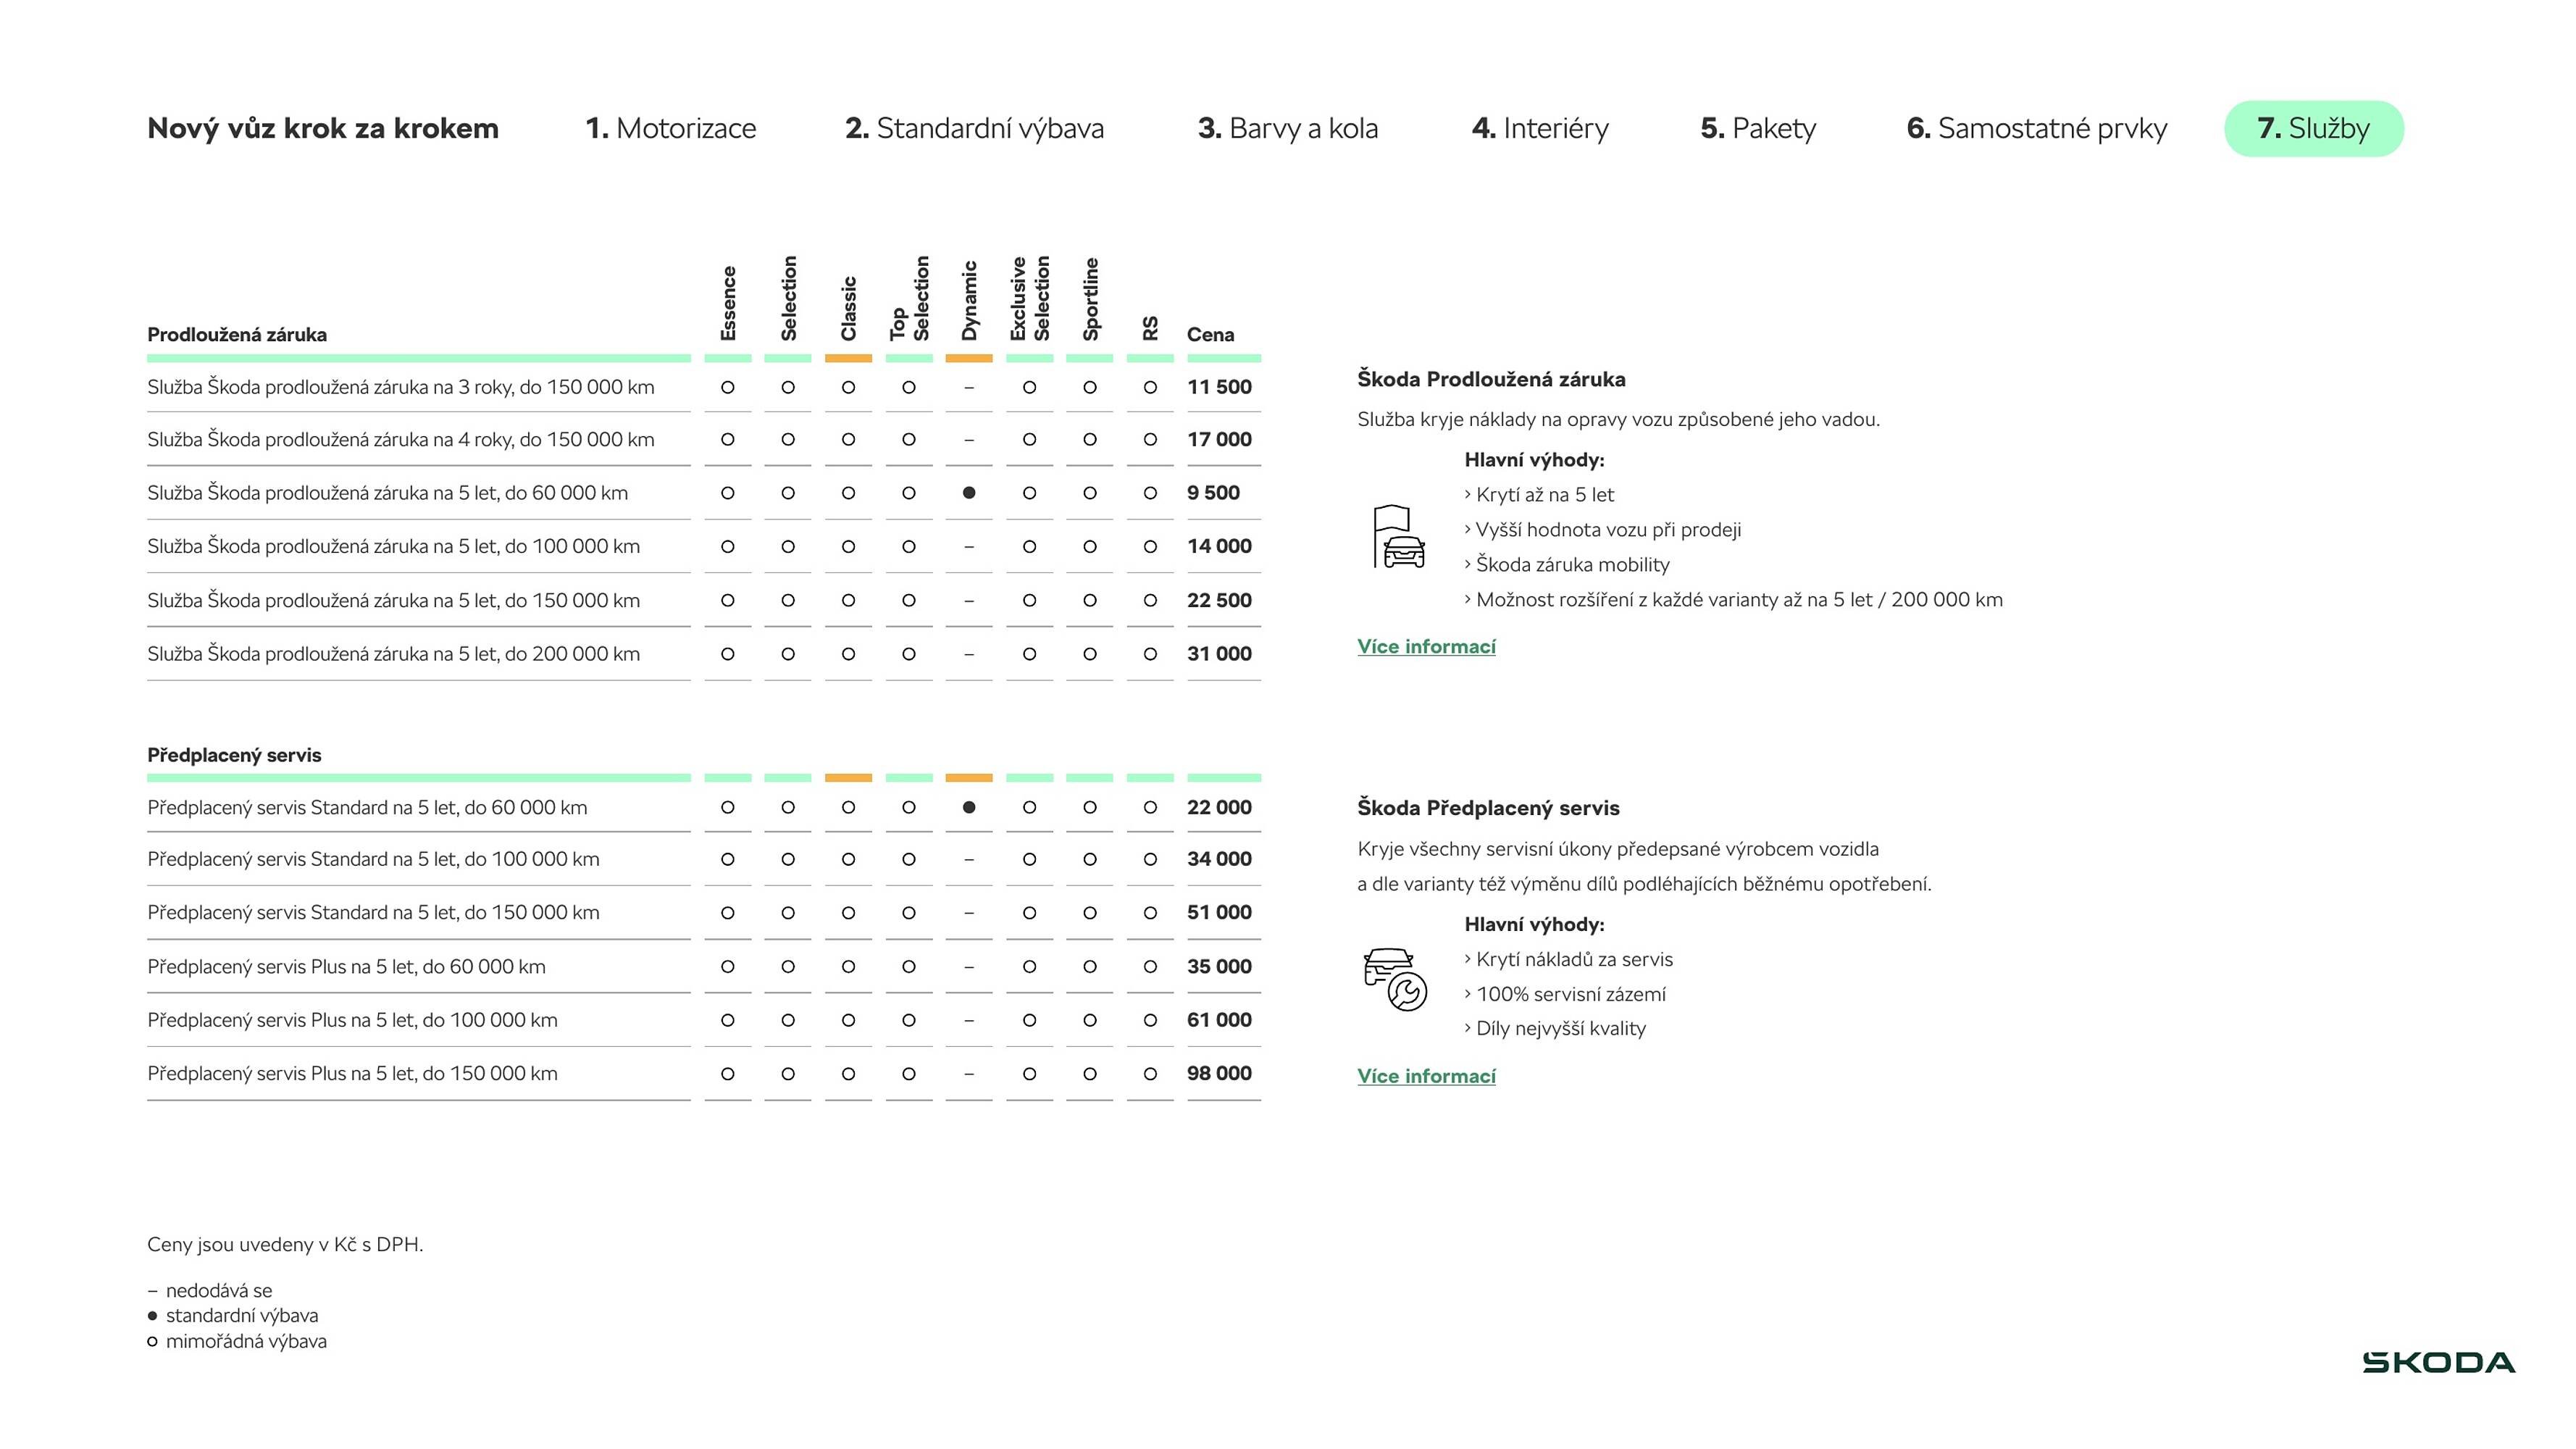This screenshot has height=1449, width=2576.
Task: Open Více informací under Prodloužená záruka
Action: 1426,647
